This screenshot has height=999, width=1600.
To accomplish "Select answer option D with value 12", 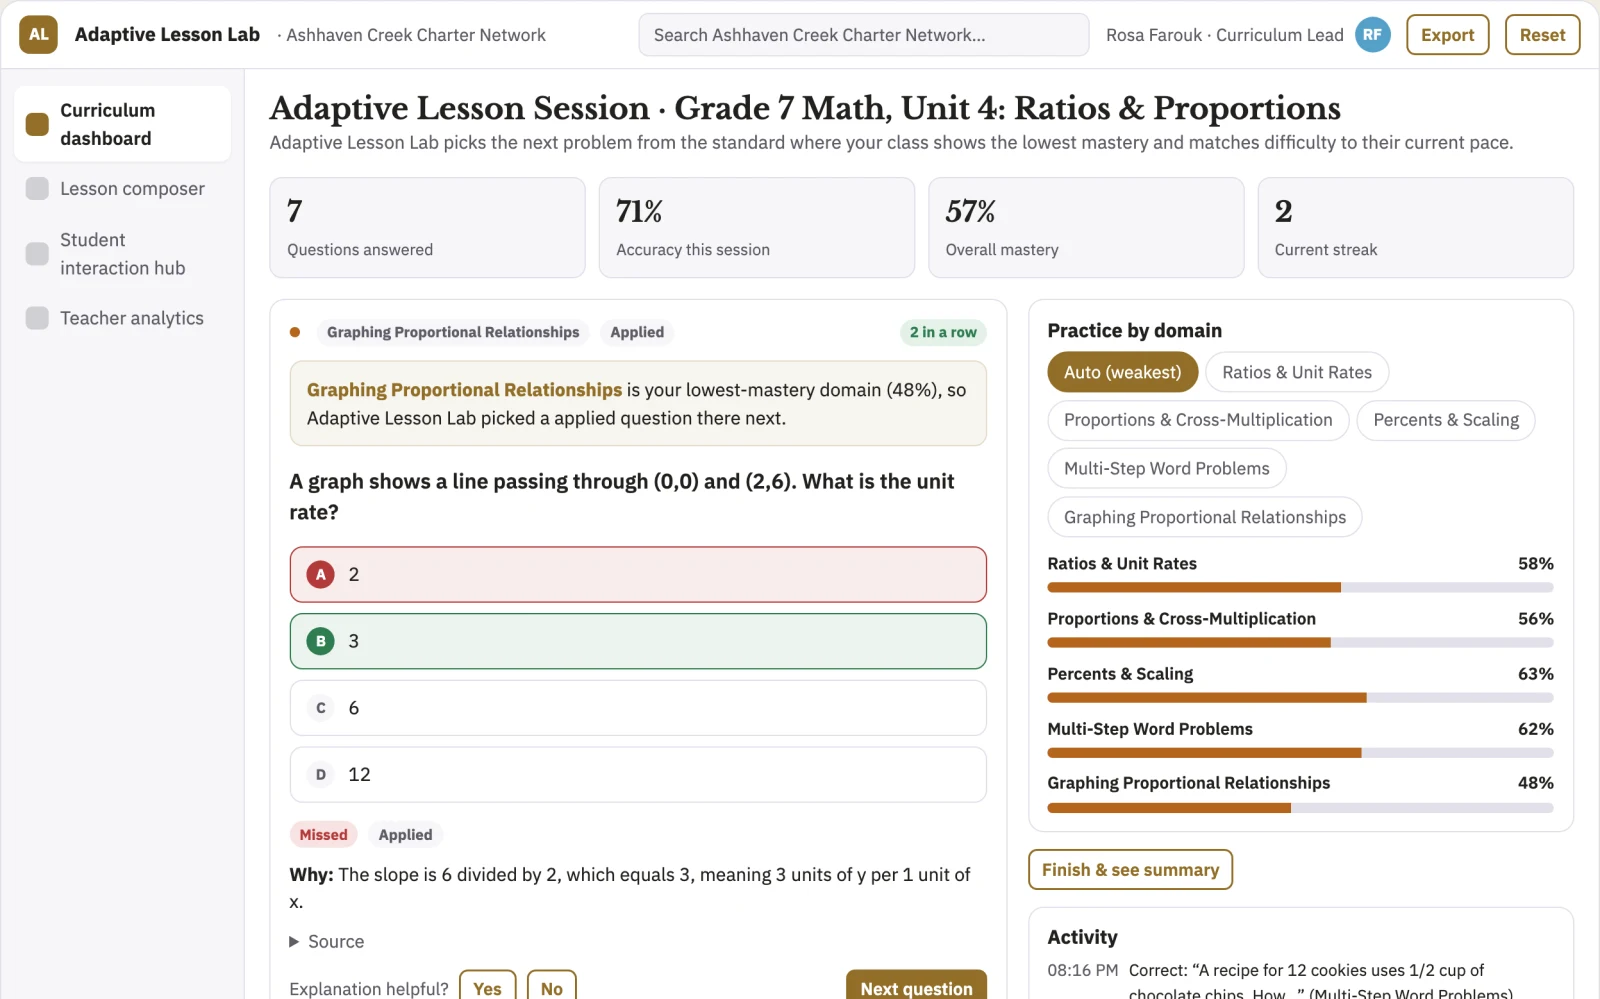I will coord(638,774).
